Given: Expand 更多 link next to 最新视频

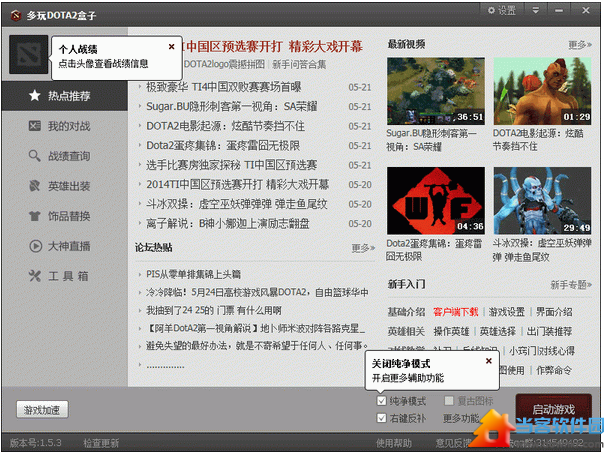Looking at the screenshot, I should click(580, 45).
